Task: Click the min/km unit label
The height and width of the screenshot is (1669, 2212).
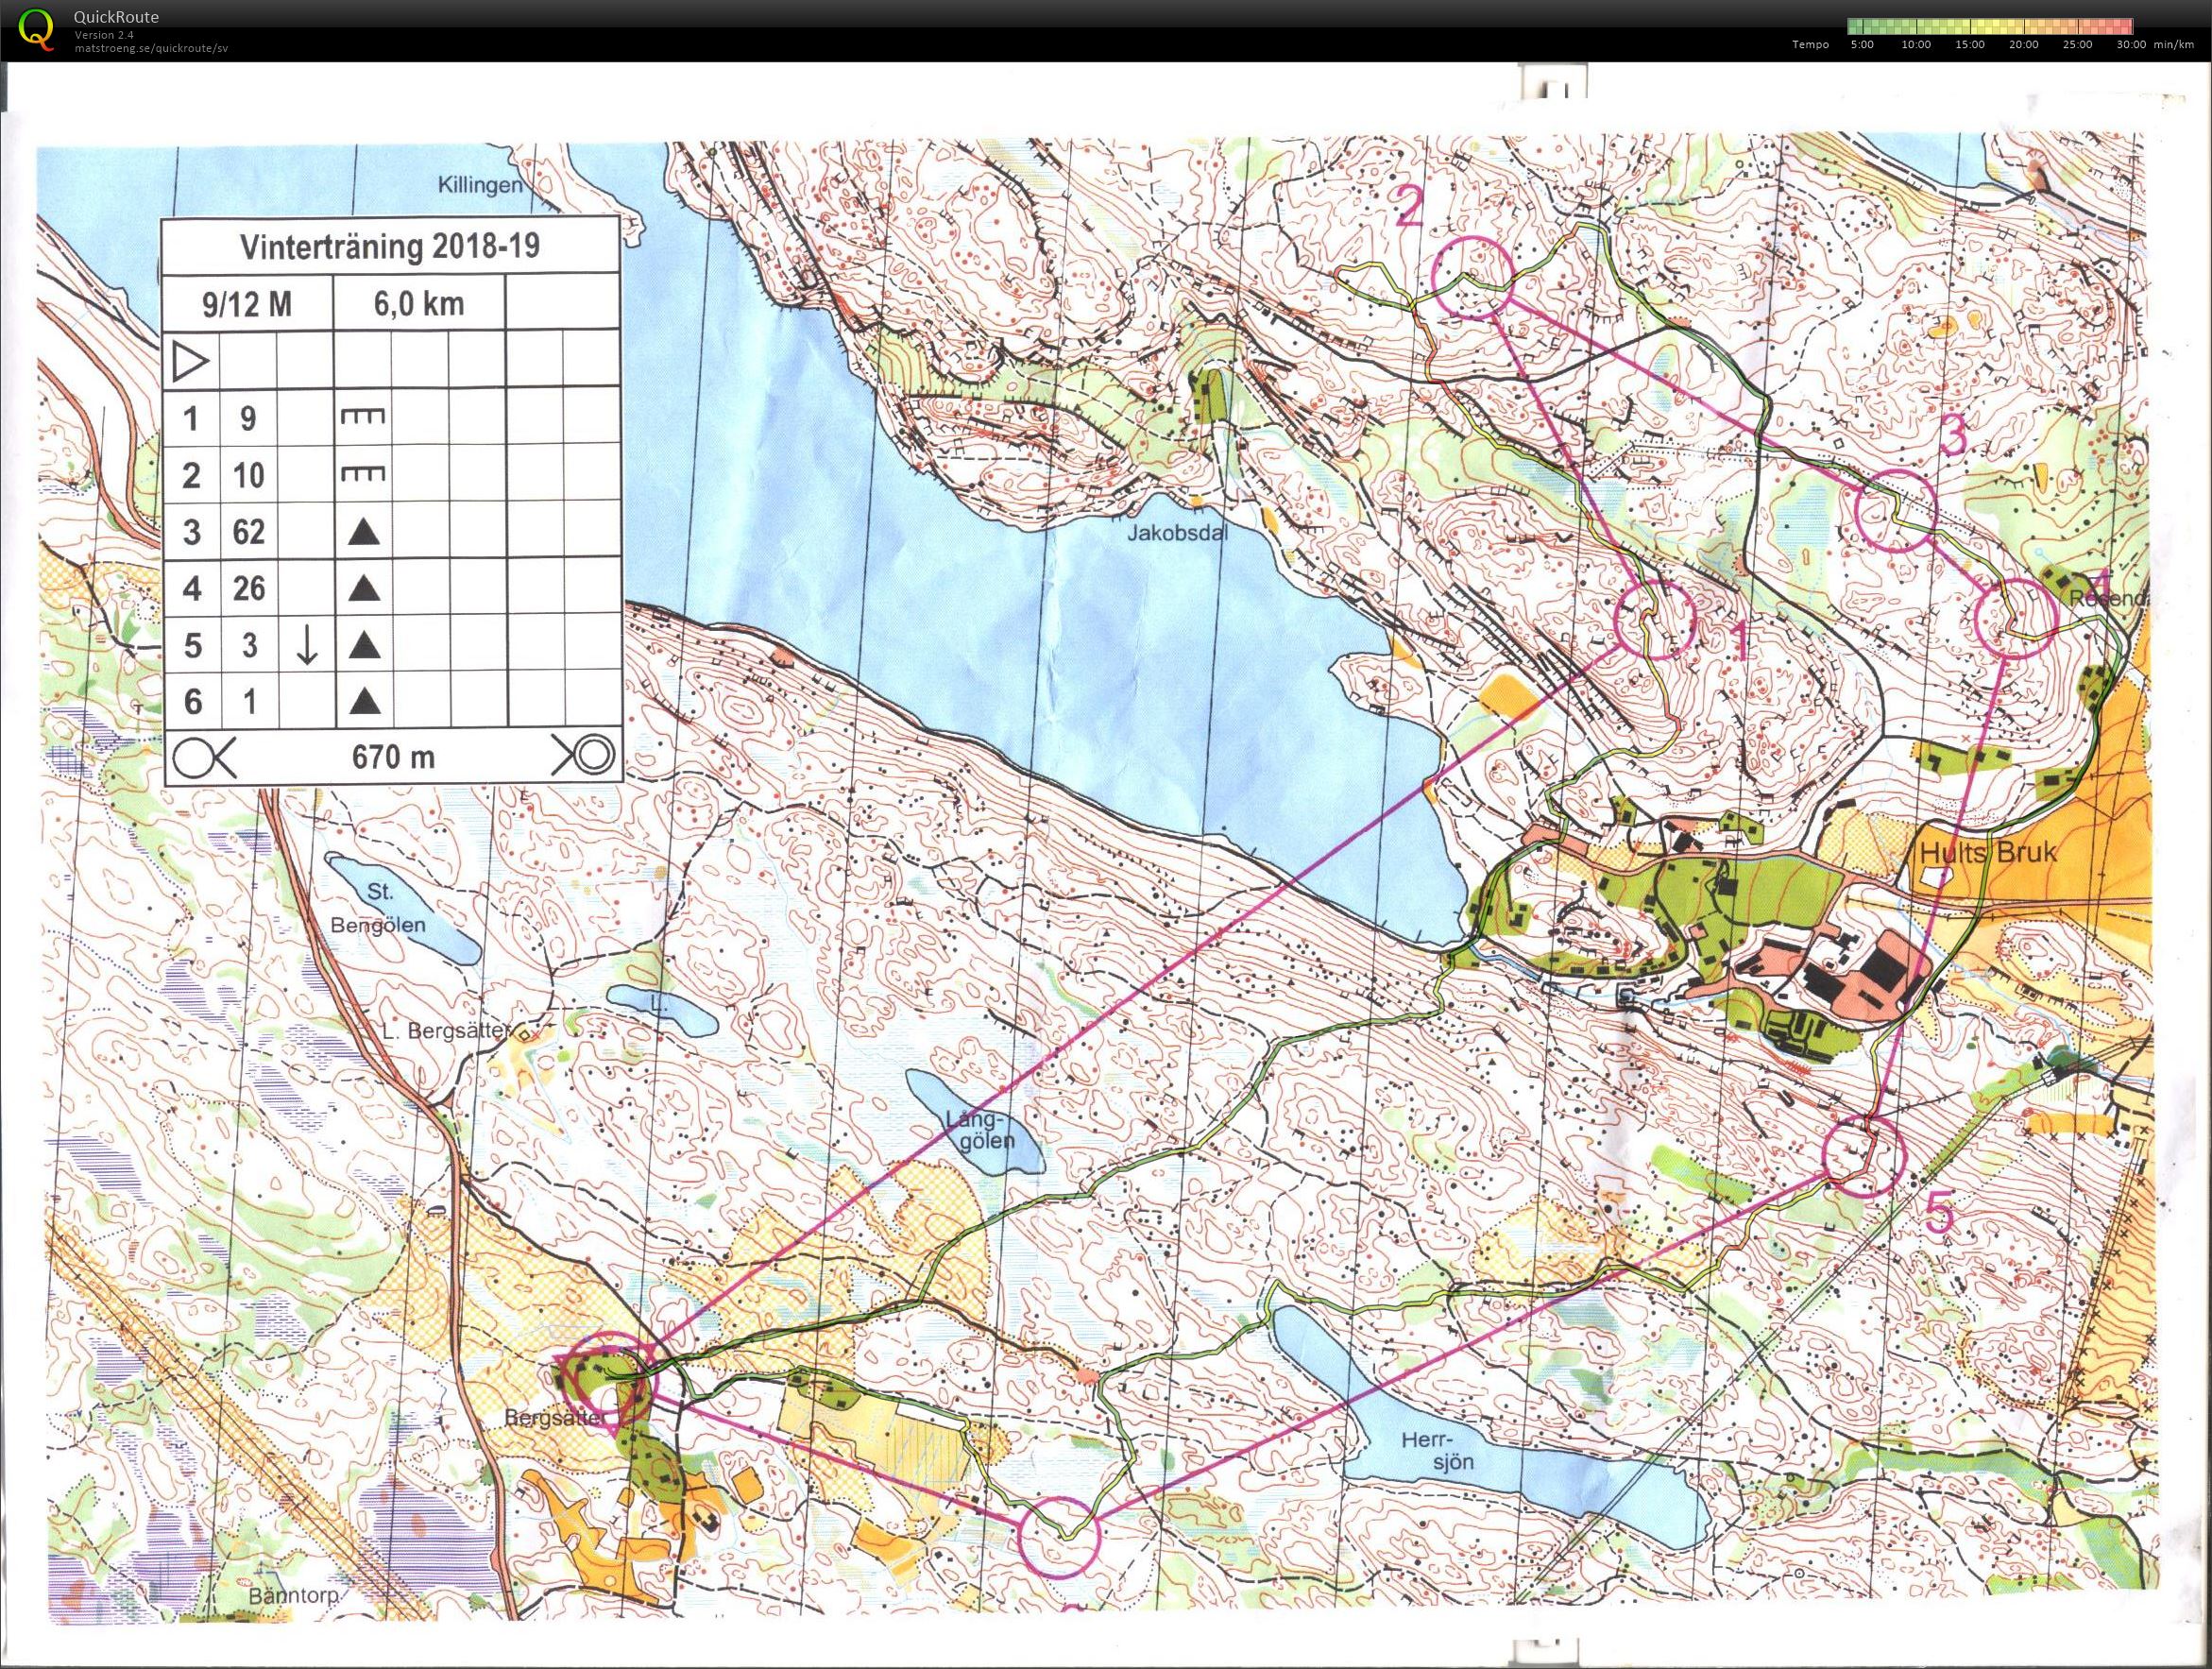Action: (2172, 45)
